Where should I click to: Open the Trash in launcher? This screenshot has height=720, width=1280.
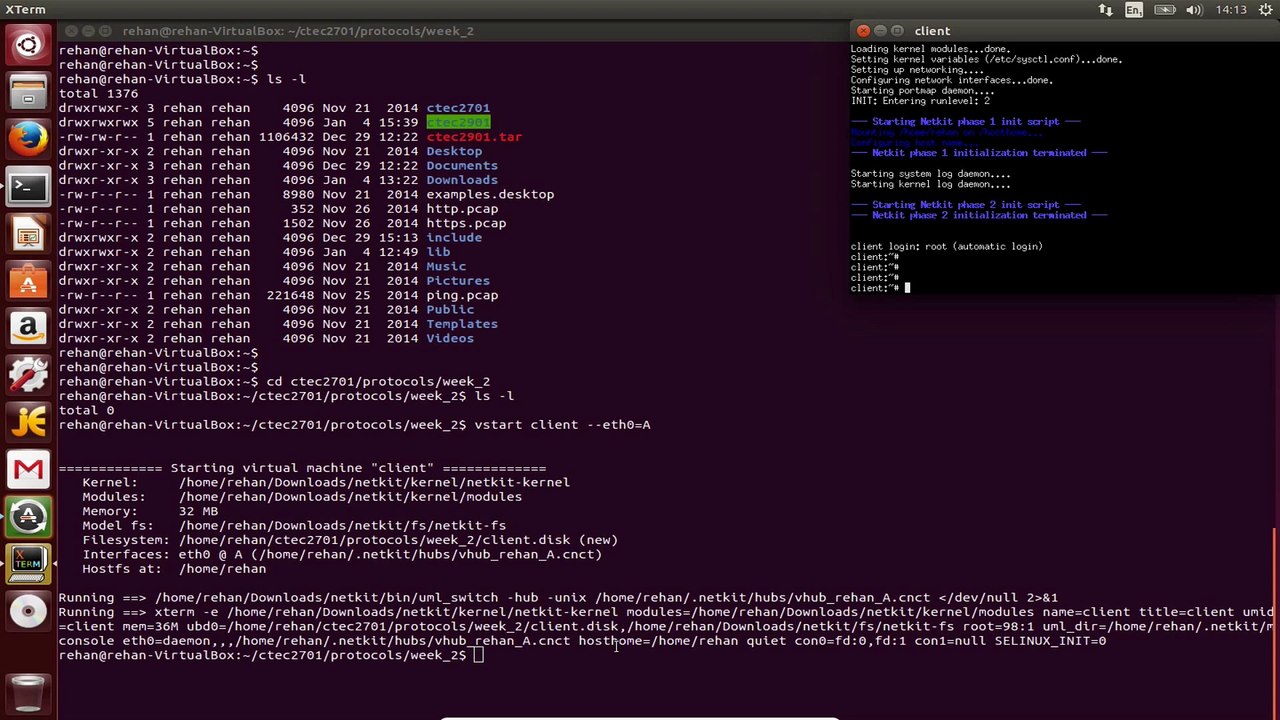28,692
